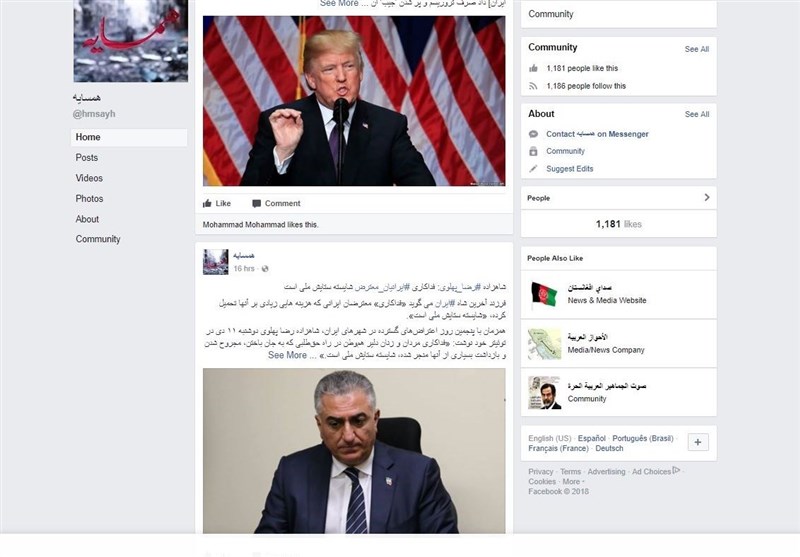Click See All in the Community panel
Image resolution: width=800 pixels, height=557 pixels.
[x=697, y=49]
